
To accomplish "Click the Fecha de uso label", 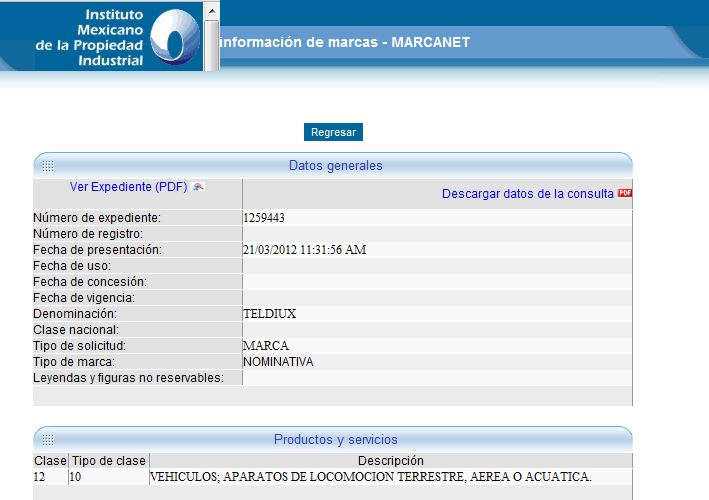I will tap(72, 266).
